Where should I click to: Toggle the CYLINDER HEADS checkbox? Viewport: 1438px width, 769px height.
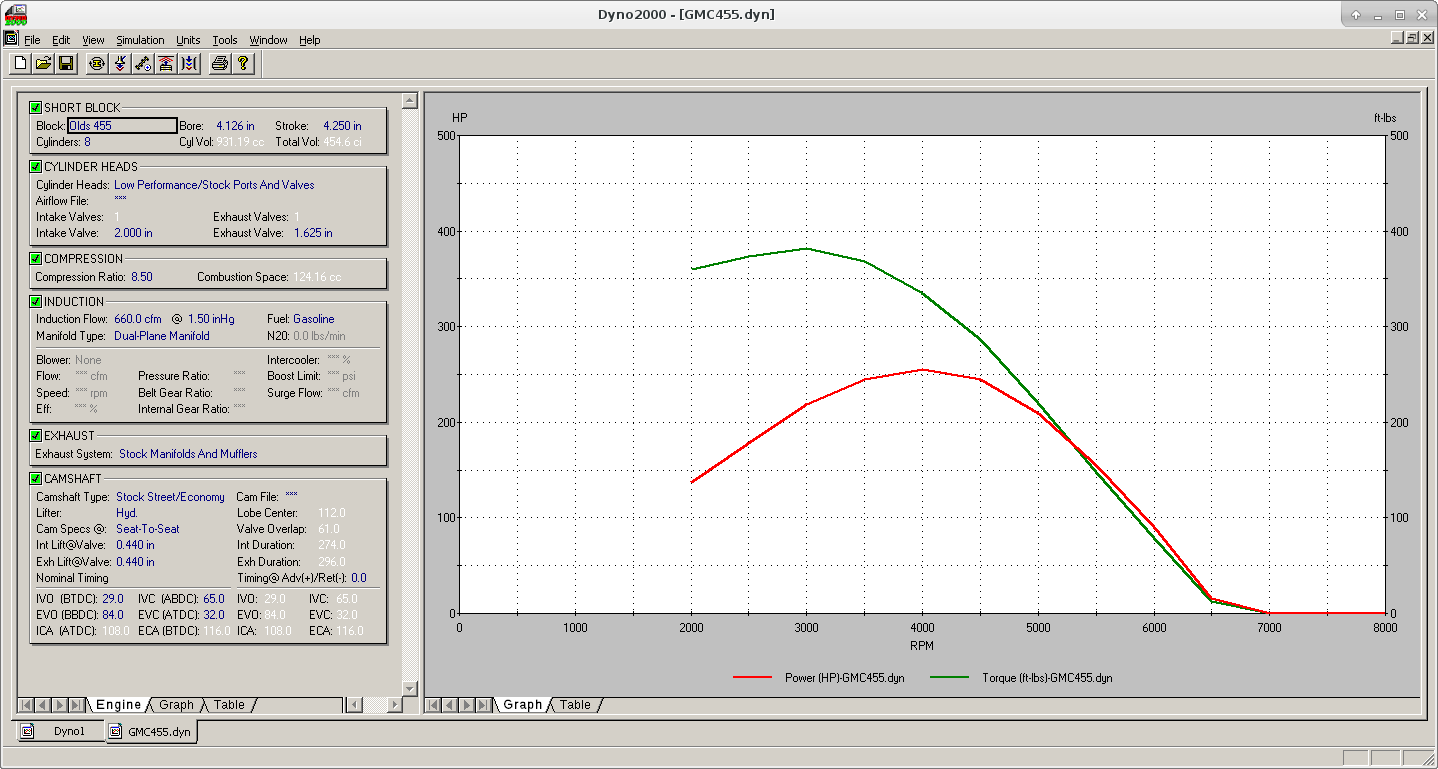pos(36,166)
